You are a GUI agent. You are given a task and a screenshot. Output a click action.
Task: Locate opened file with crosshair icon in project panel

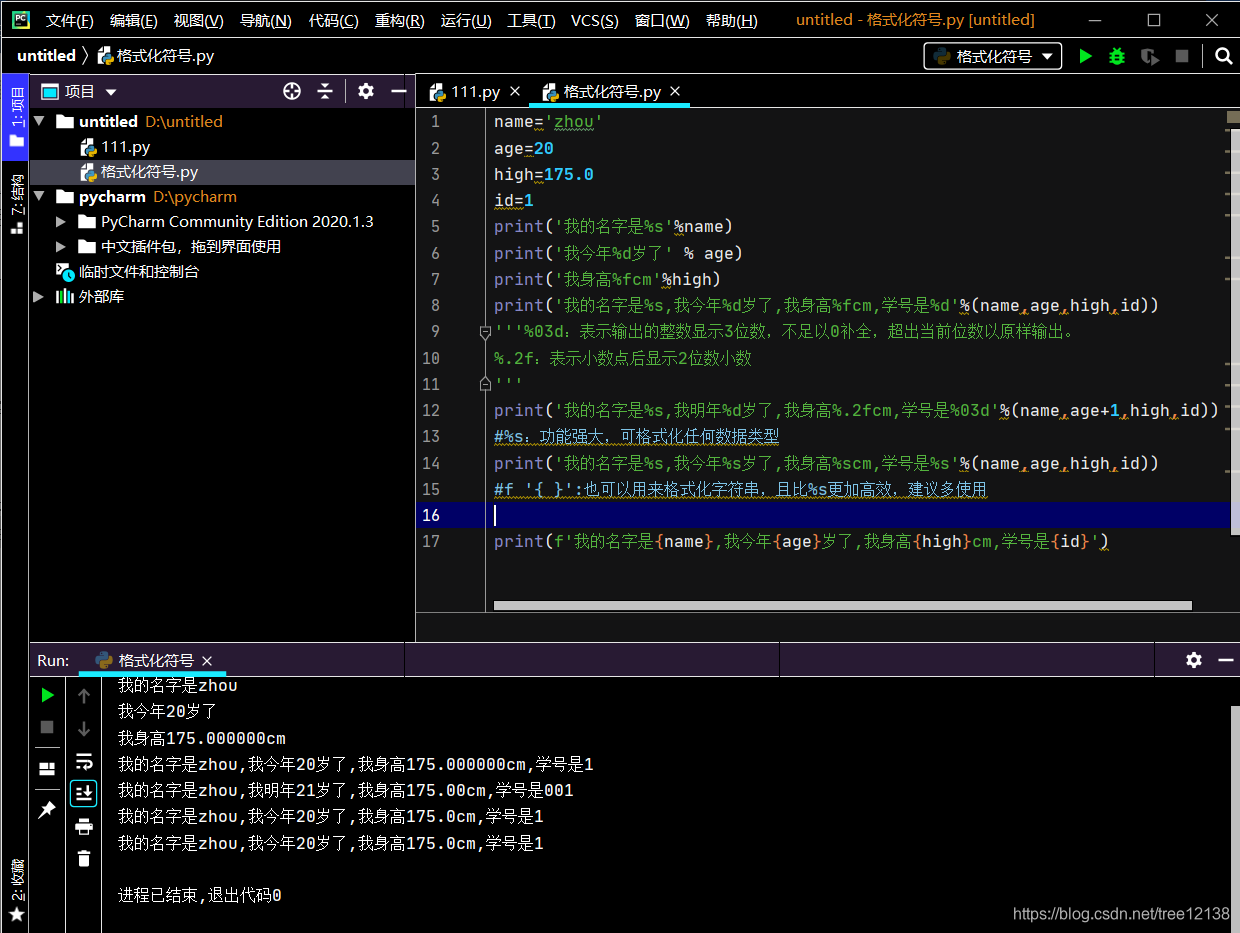point(292,91)
